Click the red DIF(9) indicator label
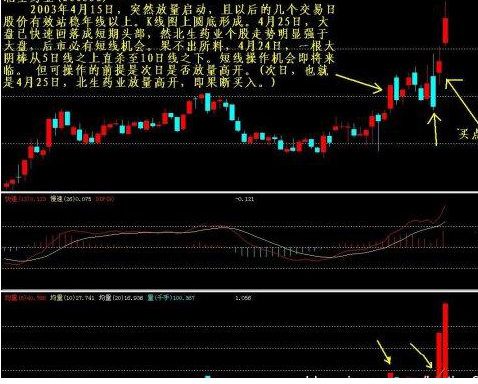478x384 pixels. (x=105, y=199)
